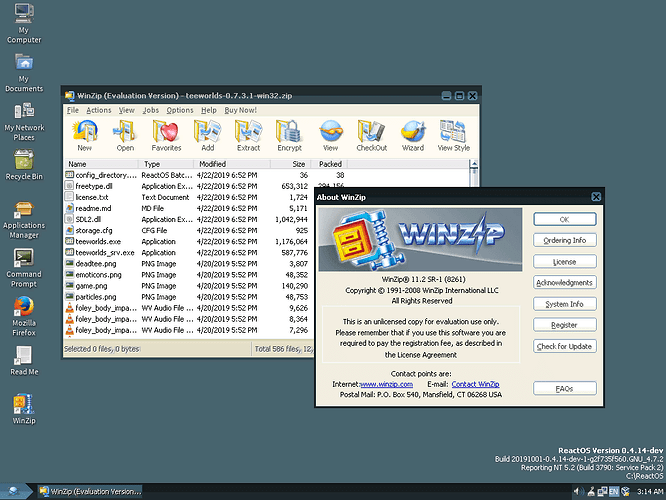
Task: Launch the Wizard toolbar icon
Action: pos(413,136)
